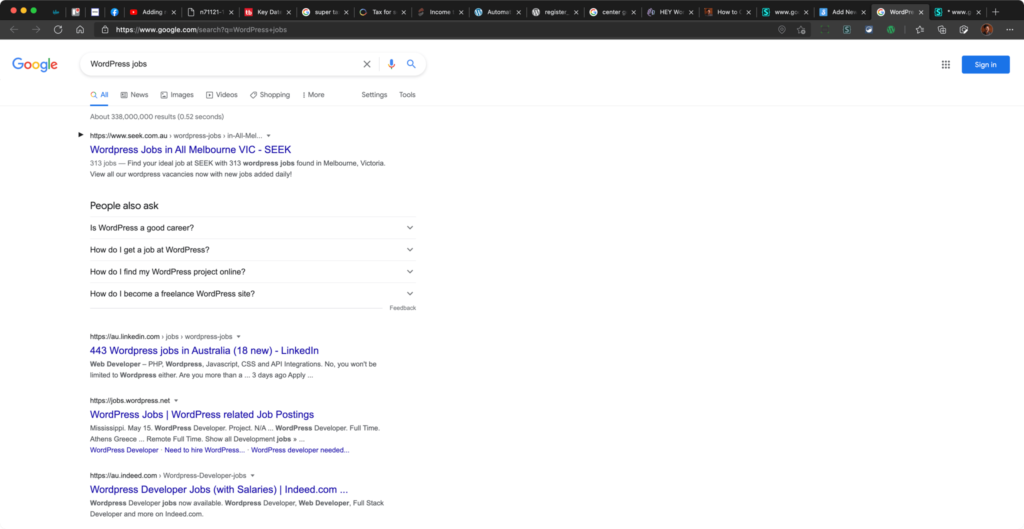Expand 'How do I get a job at WordPress?'

tap(253, 249)
